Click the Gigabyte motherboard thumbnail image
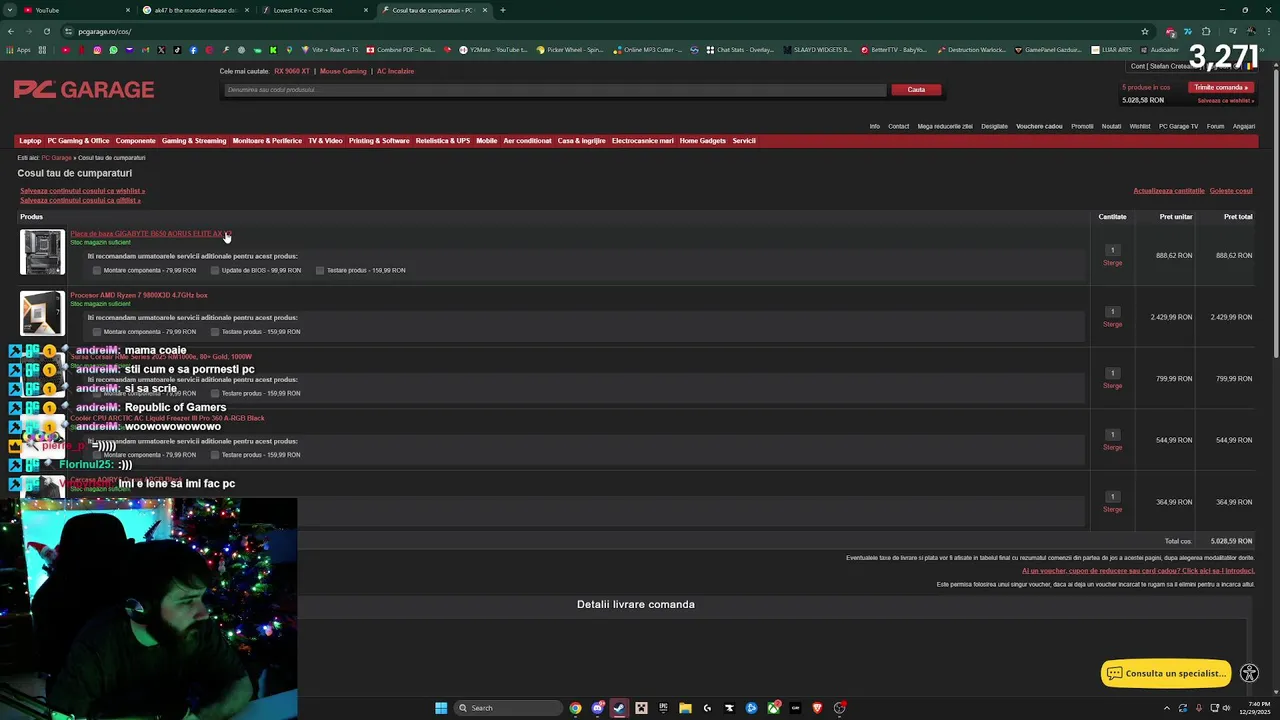1280x720 pixels. coord(42,252)
